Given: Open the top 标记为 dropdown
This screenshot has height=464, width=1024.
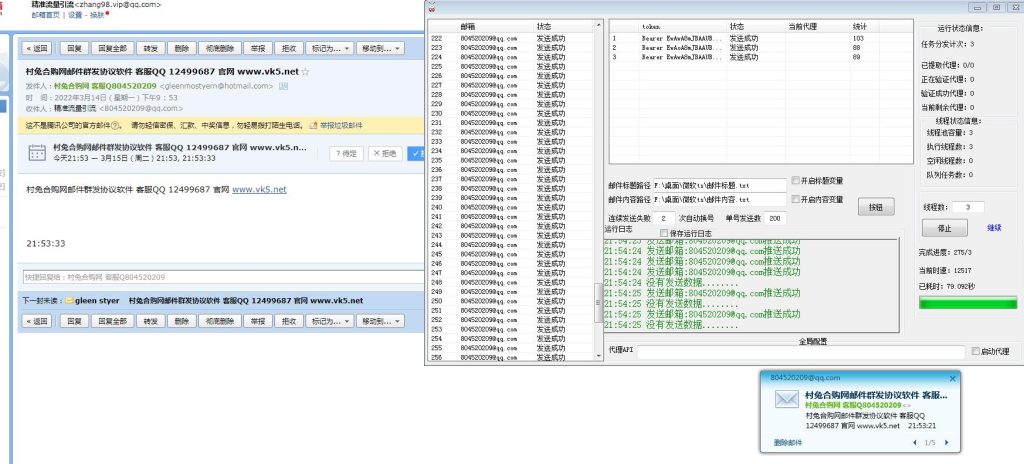Looking at the screenshot, I should click(329, 47).
